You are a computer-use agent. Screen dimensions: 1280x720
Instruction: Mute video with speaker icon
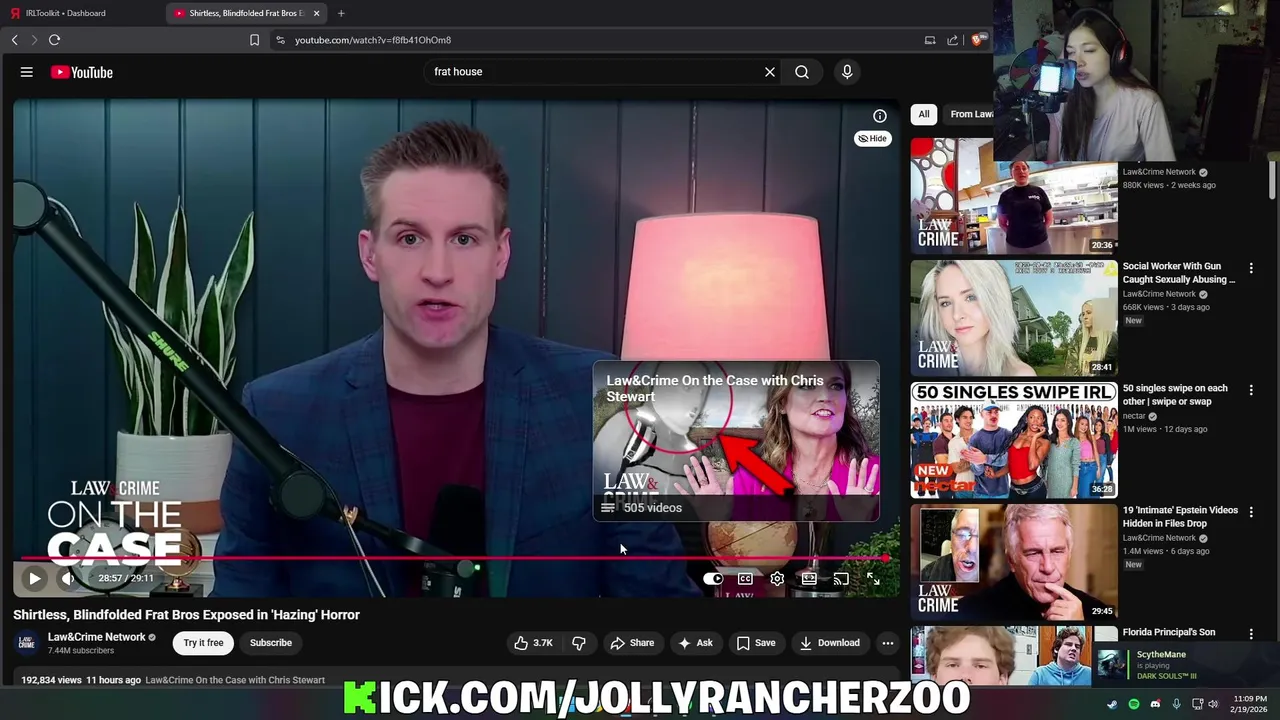[x=68, y=578]
